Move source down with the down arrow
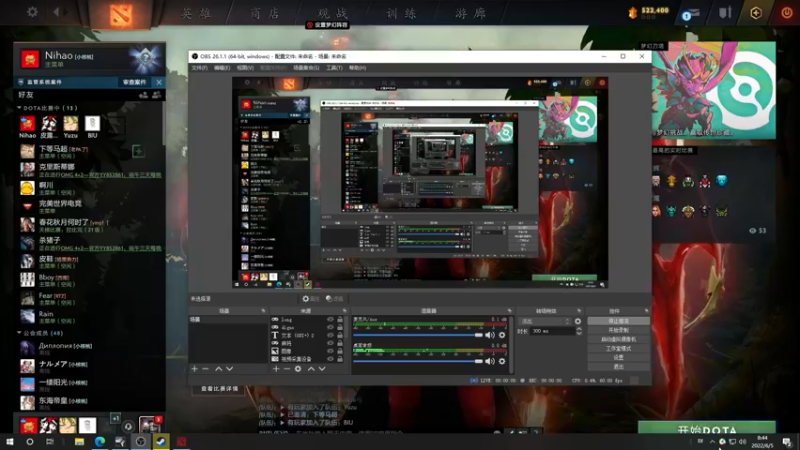 [322, 369]
